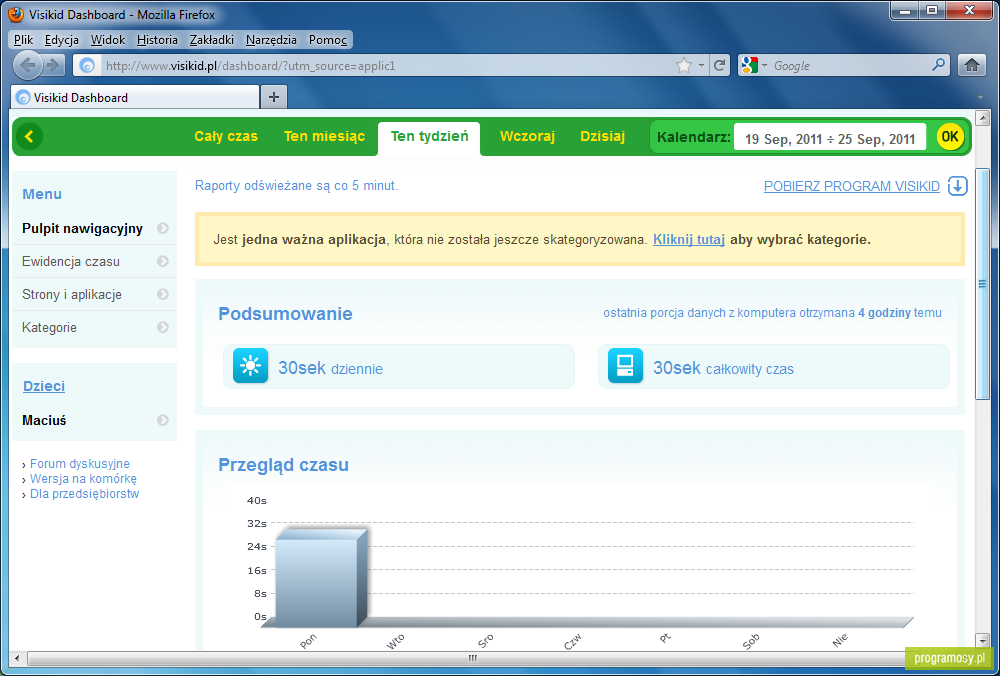Image resolution: width=1000 pixels, height=676 pixels.
Task: Click scrollbar down arrow
Action: click(982, 640)
